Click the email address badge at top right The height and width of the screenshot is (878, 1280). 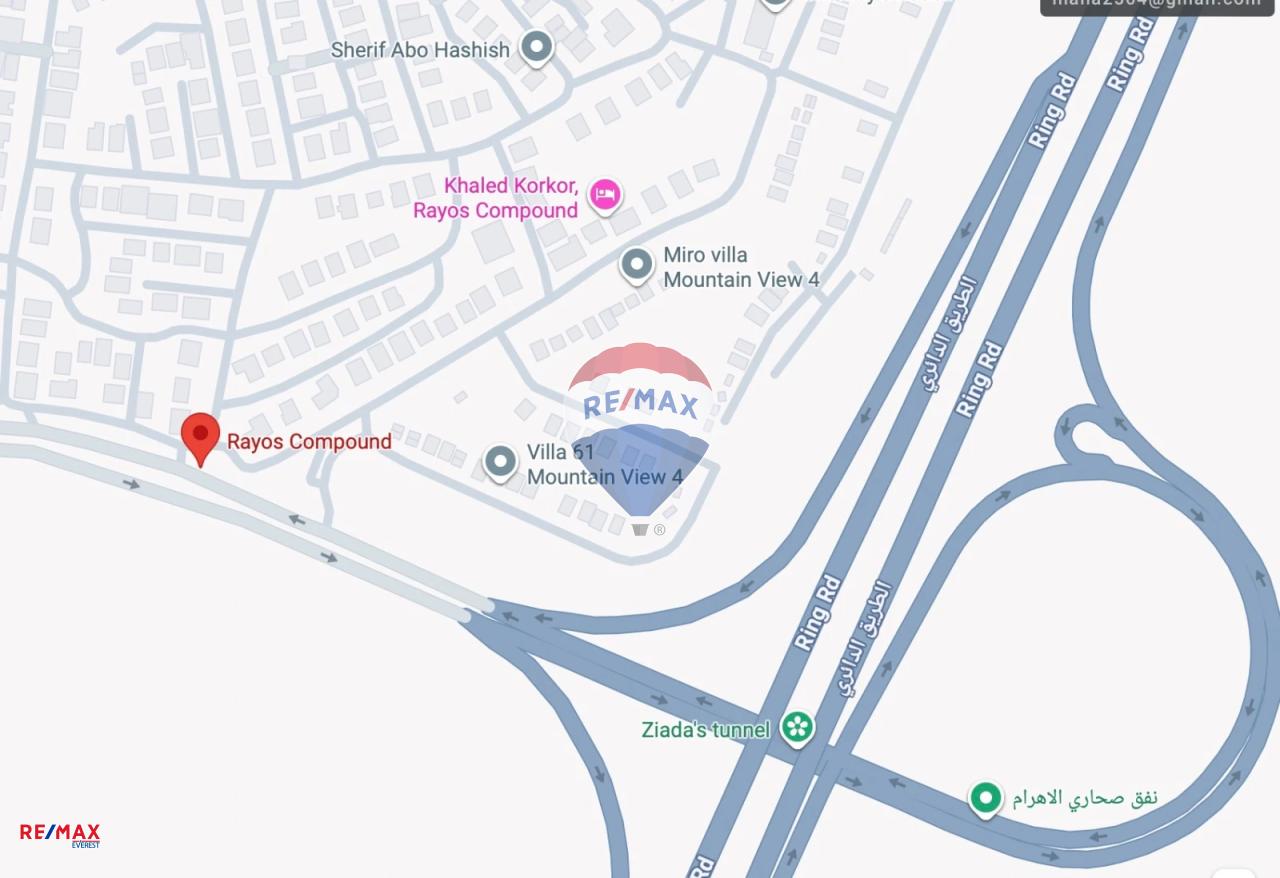(1157, 6)
